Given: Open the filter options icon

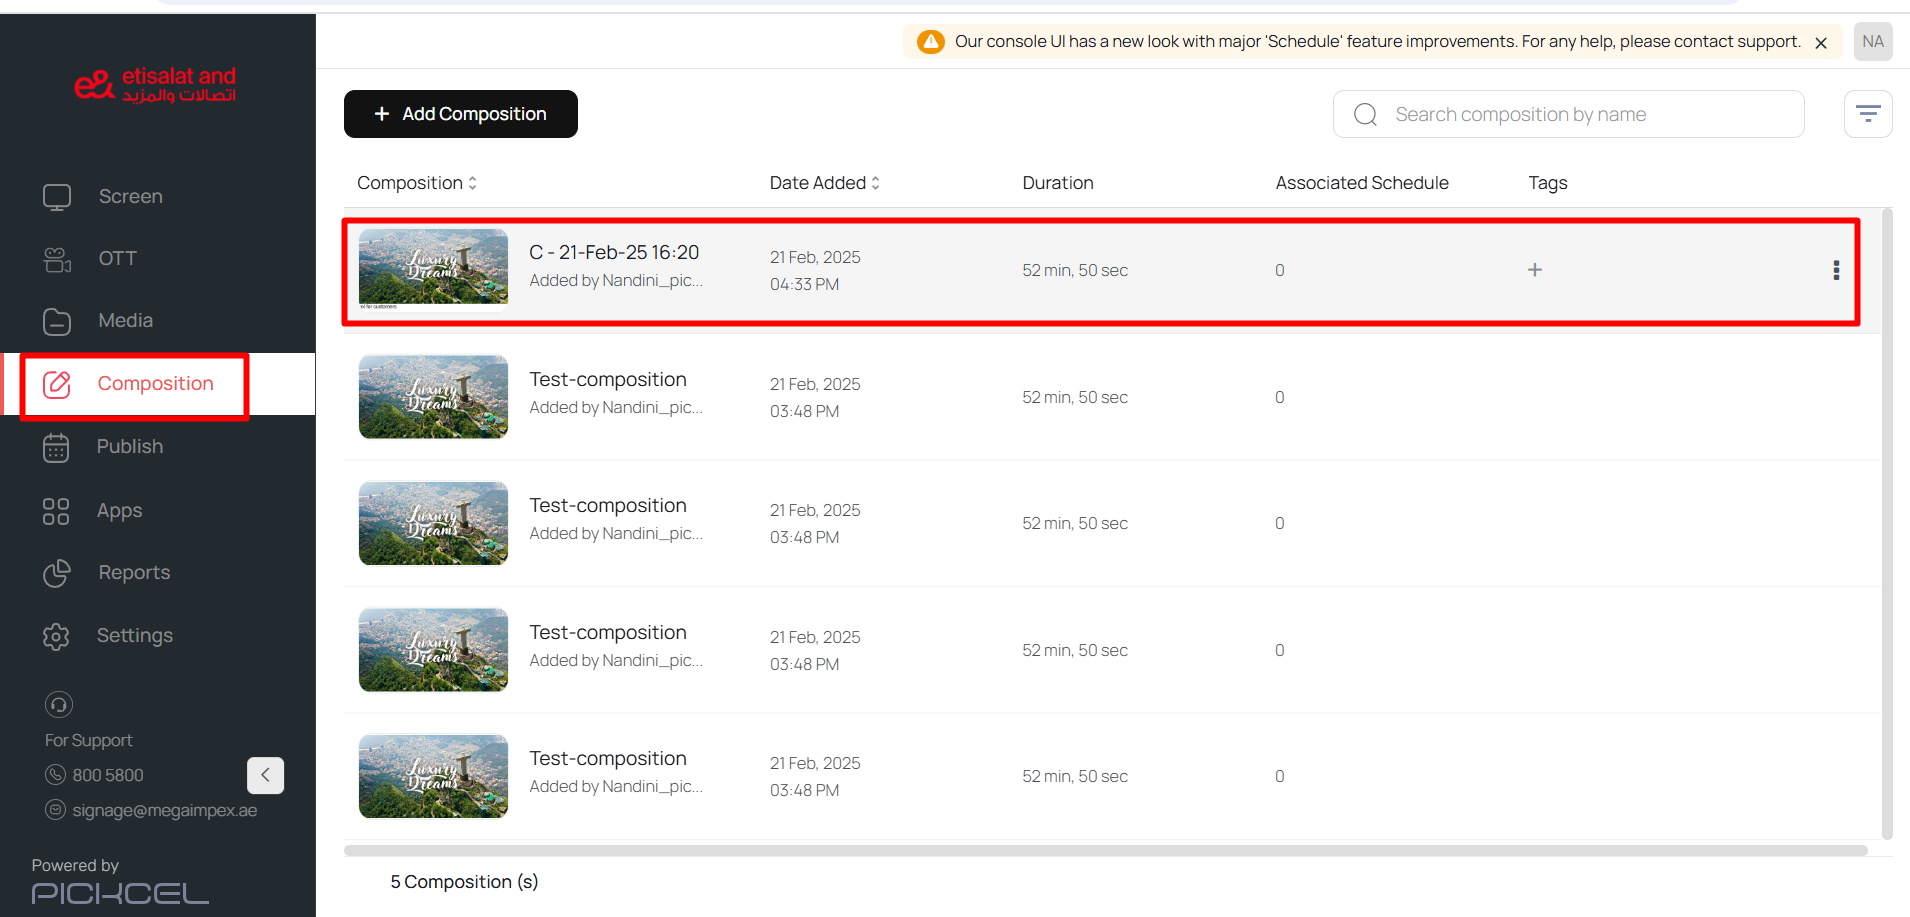Looking at the screenshot, I should tap(1867, 114).
